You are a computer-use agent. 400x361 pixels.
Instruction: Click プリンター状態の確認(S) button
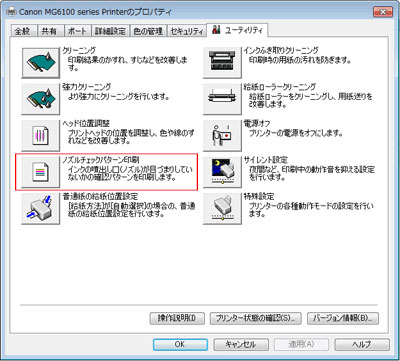256,318
